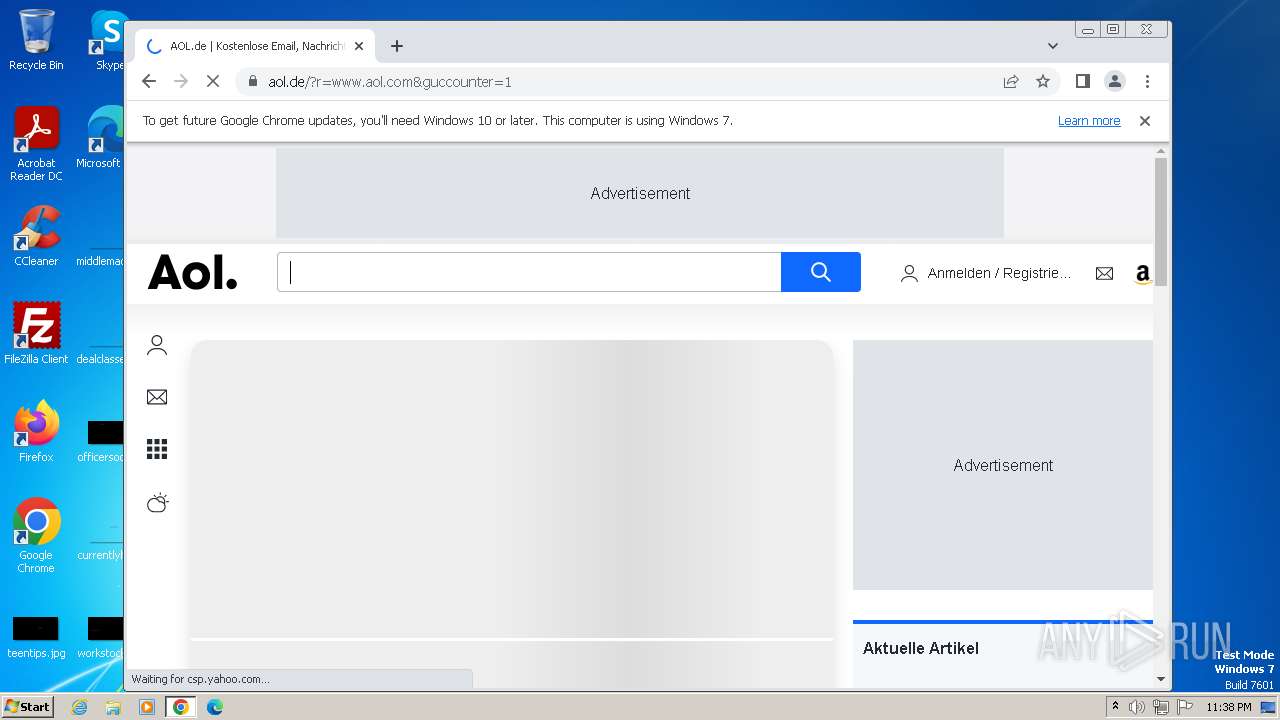Click the blue search button
Image resolution: width=1280 pixels, height=720 pixels.
(x=821, y=272)
